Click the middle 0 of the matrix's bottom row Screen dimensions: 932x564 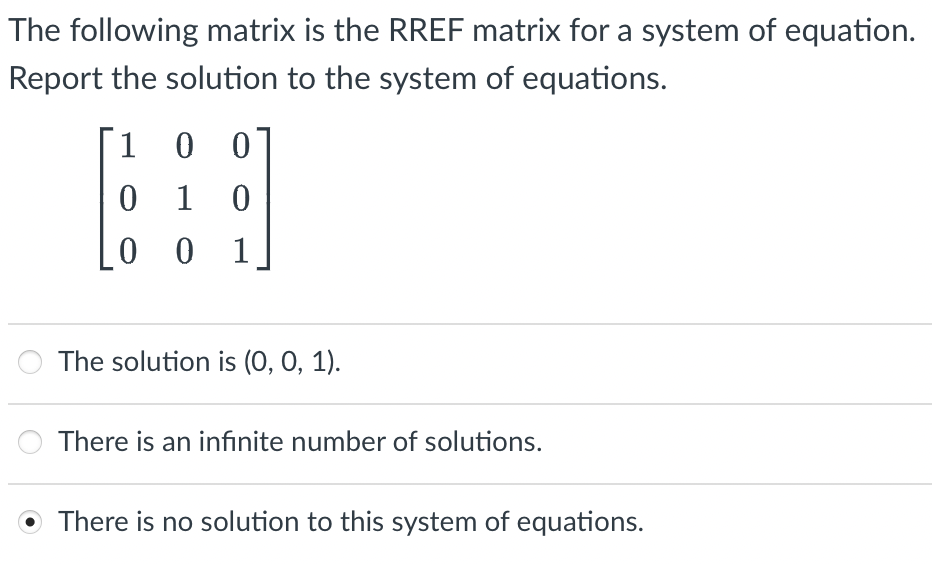pyautogui.click(x=184, y=251)
